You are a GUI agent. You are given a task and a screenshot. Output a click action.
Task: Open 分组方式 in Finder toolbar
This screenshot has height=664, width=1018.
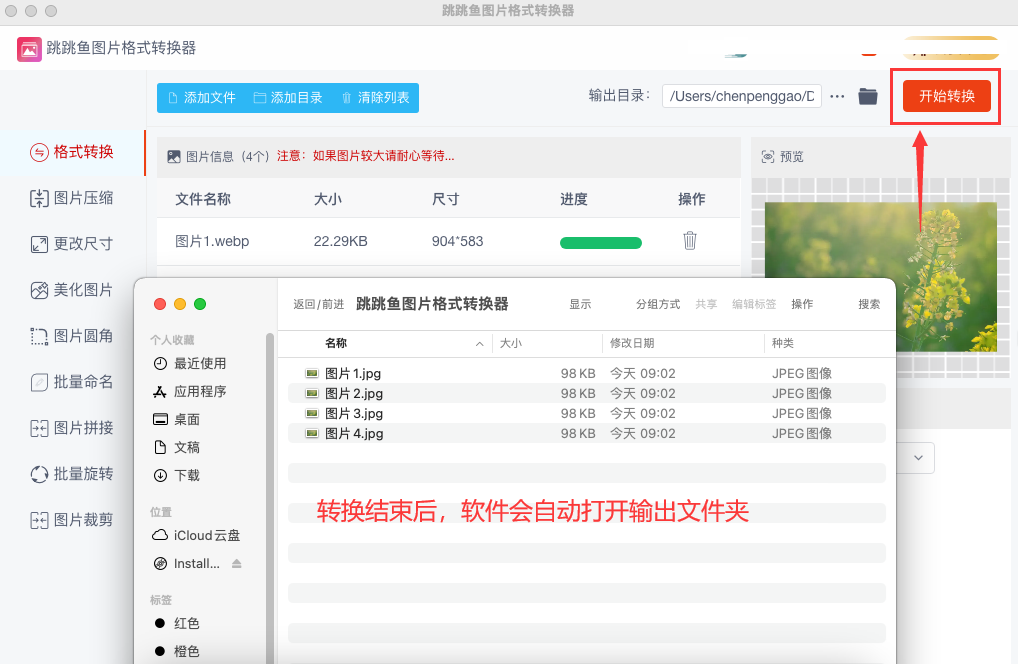pyautogui.click(x=658, y=304)
